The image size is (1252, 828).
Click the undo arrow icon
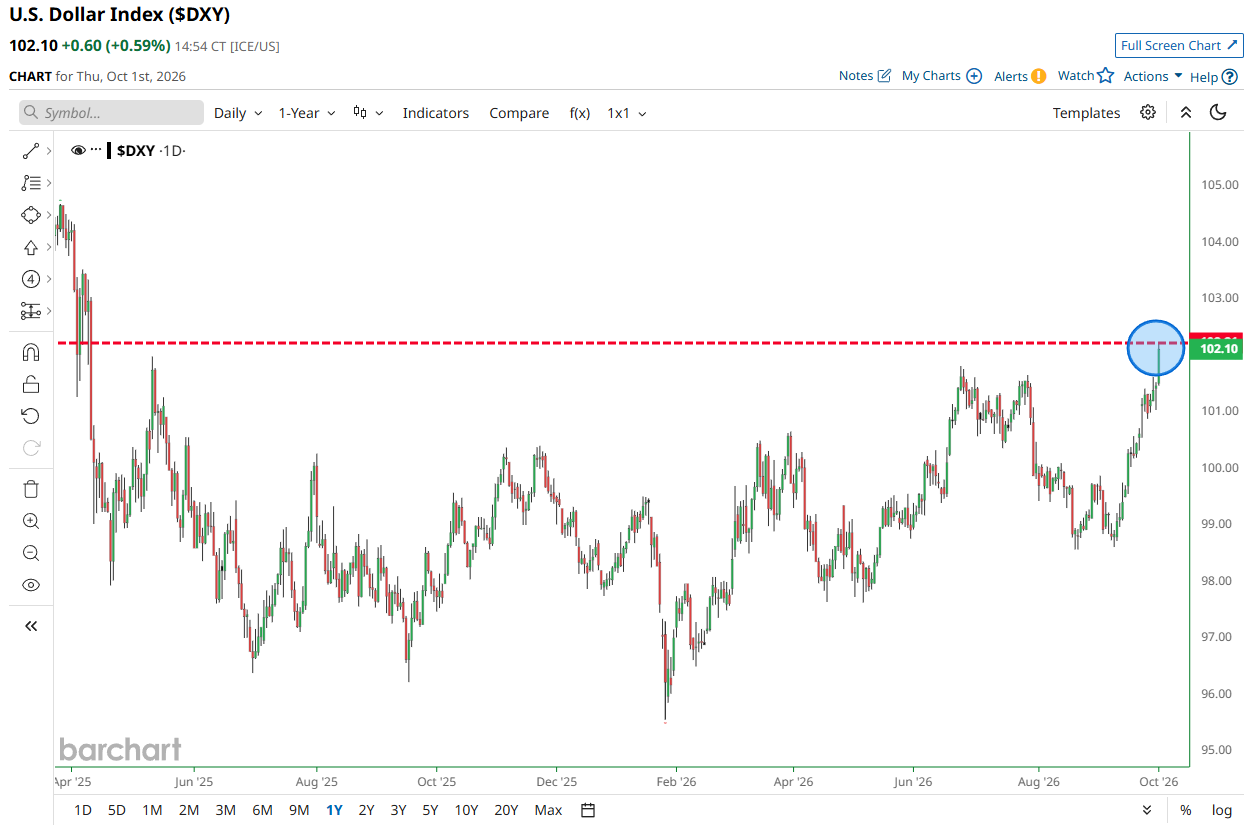[30, 416]
